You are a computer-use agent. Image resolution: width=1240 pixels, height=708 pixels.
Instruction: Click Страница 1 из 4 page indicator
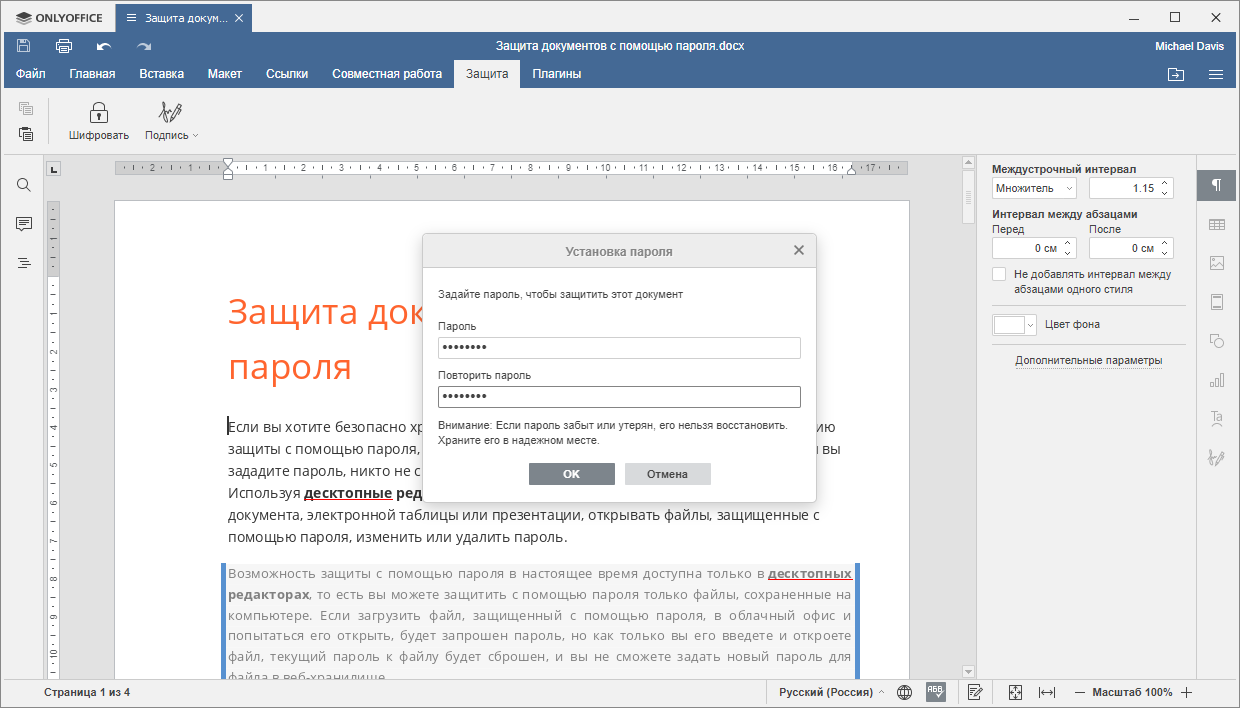[87, 692]
